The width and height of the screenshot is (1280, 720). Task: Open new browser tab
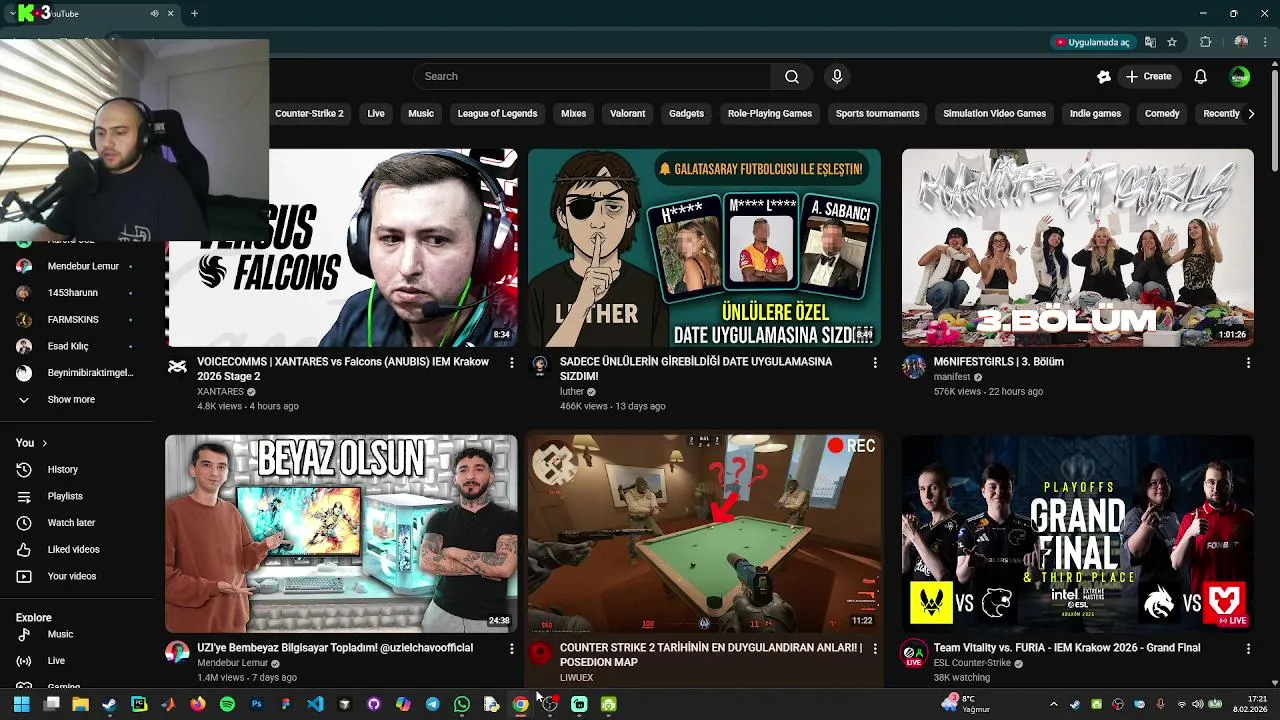[x=194, y=14]
